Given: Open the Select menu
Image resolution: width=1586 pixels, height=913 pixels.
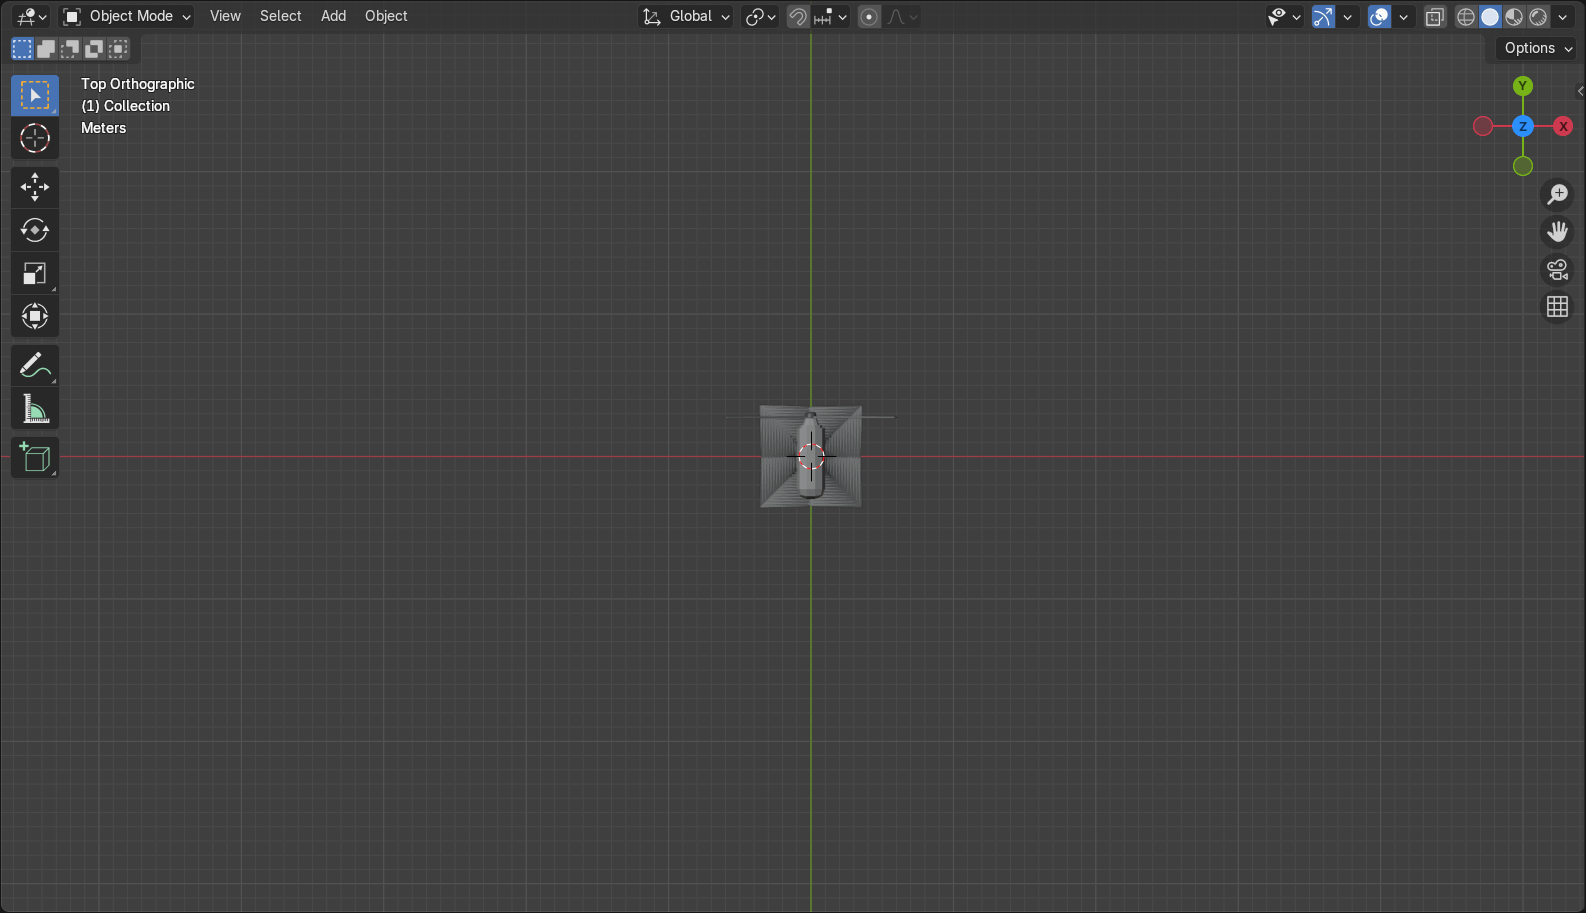Looking at the screenshot, I should (x=280, y=17).
